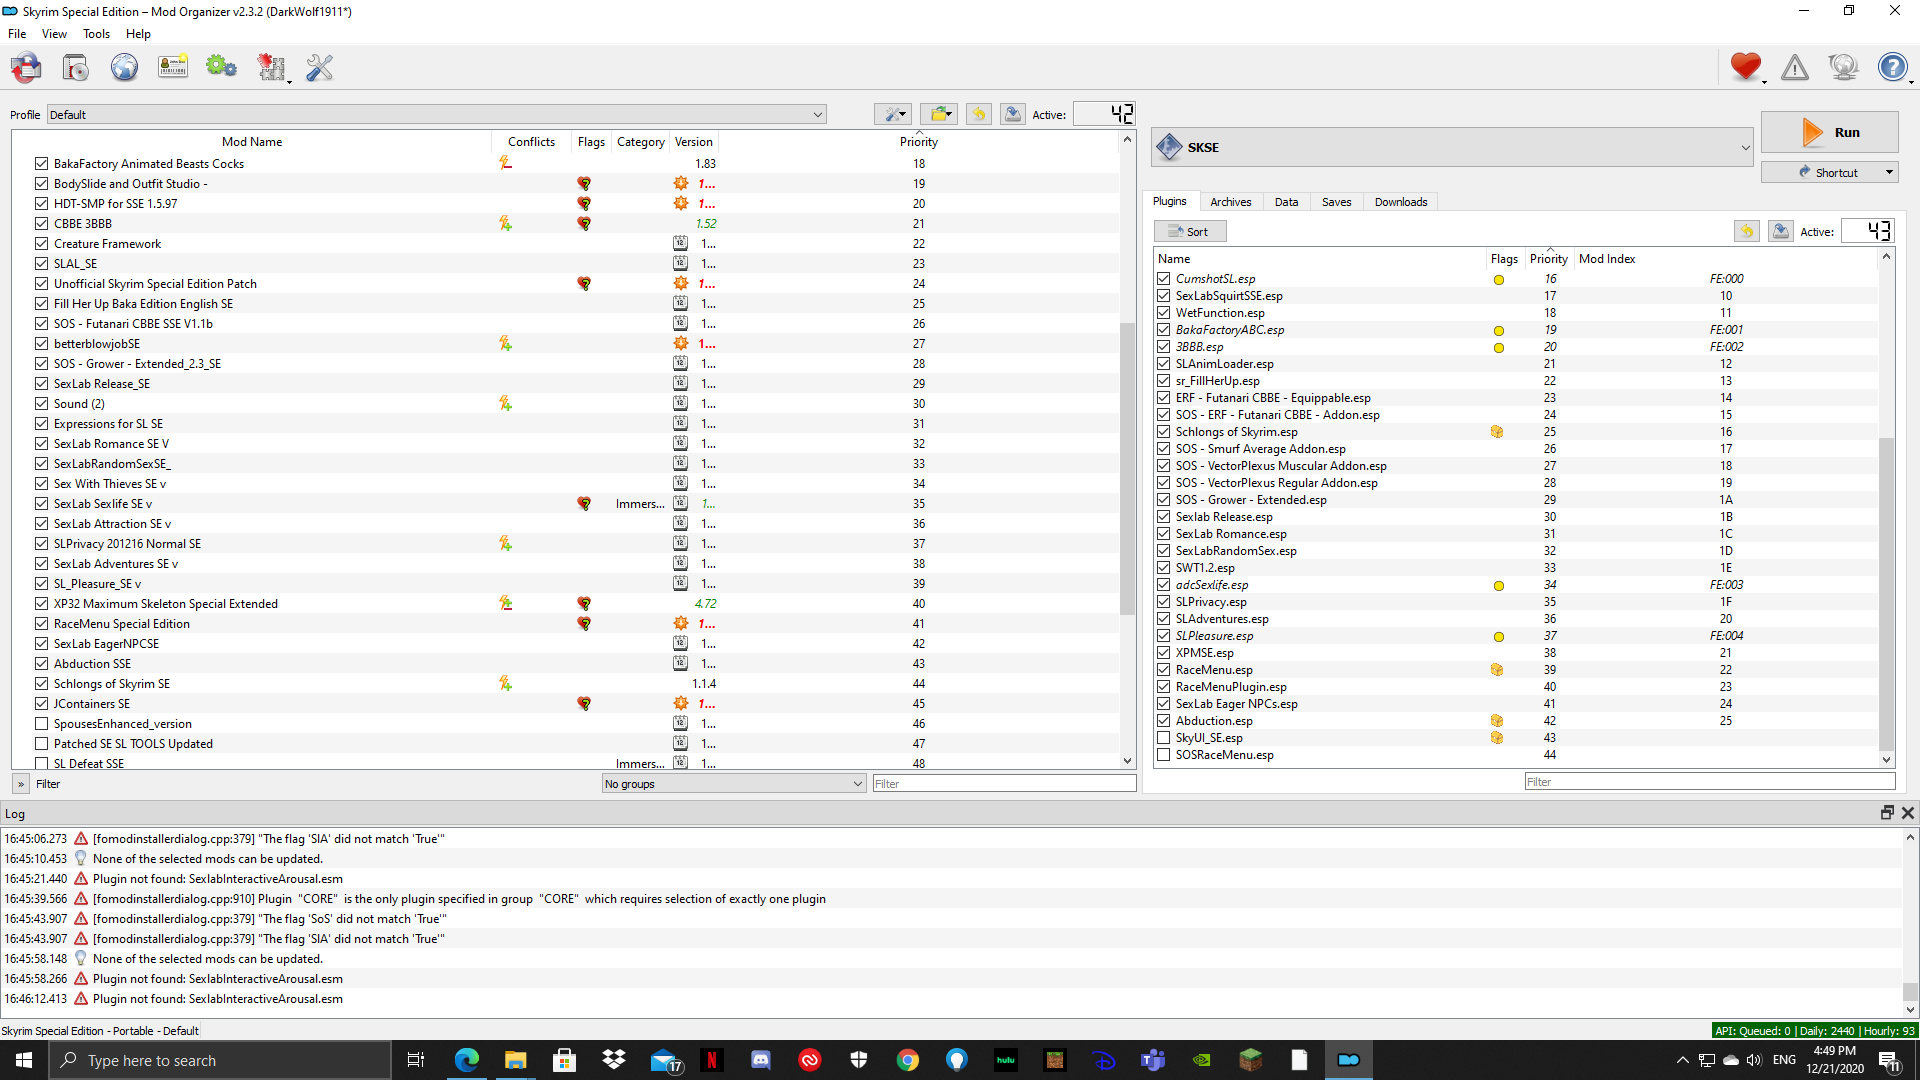This screenshot has height=1080, width=1920.
Task: Focus the plugin list Filter text field
Action: [x=1709, y=782]
